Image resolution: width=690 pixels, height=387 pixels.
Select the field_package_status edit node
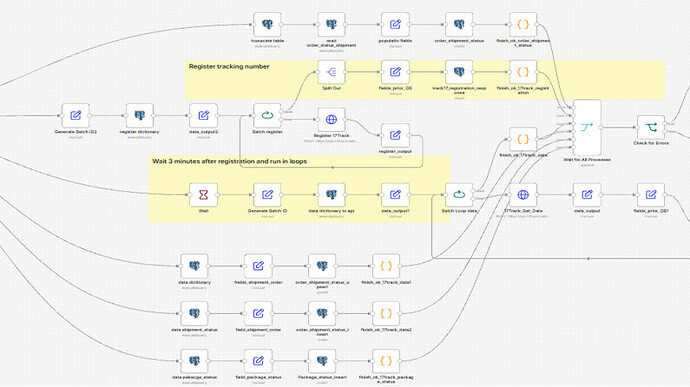click(258, 361)
